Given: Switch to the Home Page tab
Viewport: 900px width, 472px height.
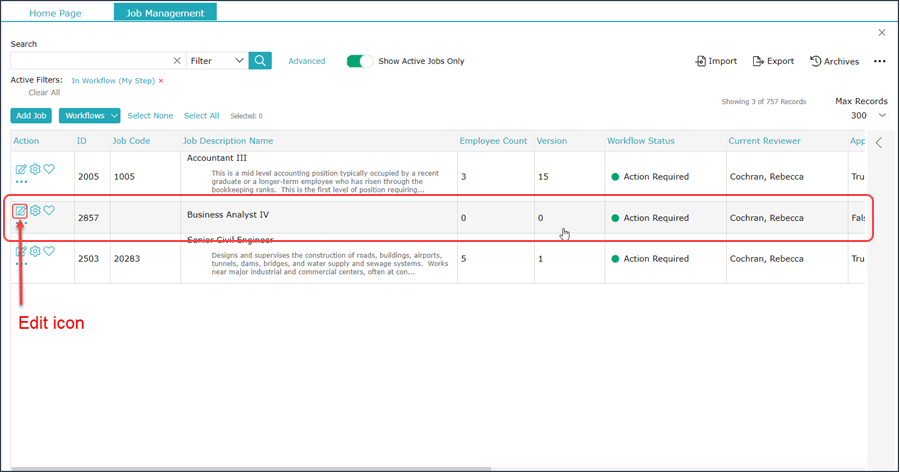Looking at the screenshot, I should [55, 13].
